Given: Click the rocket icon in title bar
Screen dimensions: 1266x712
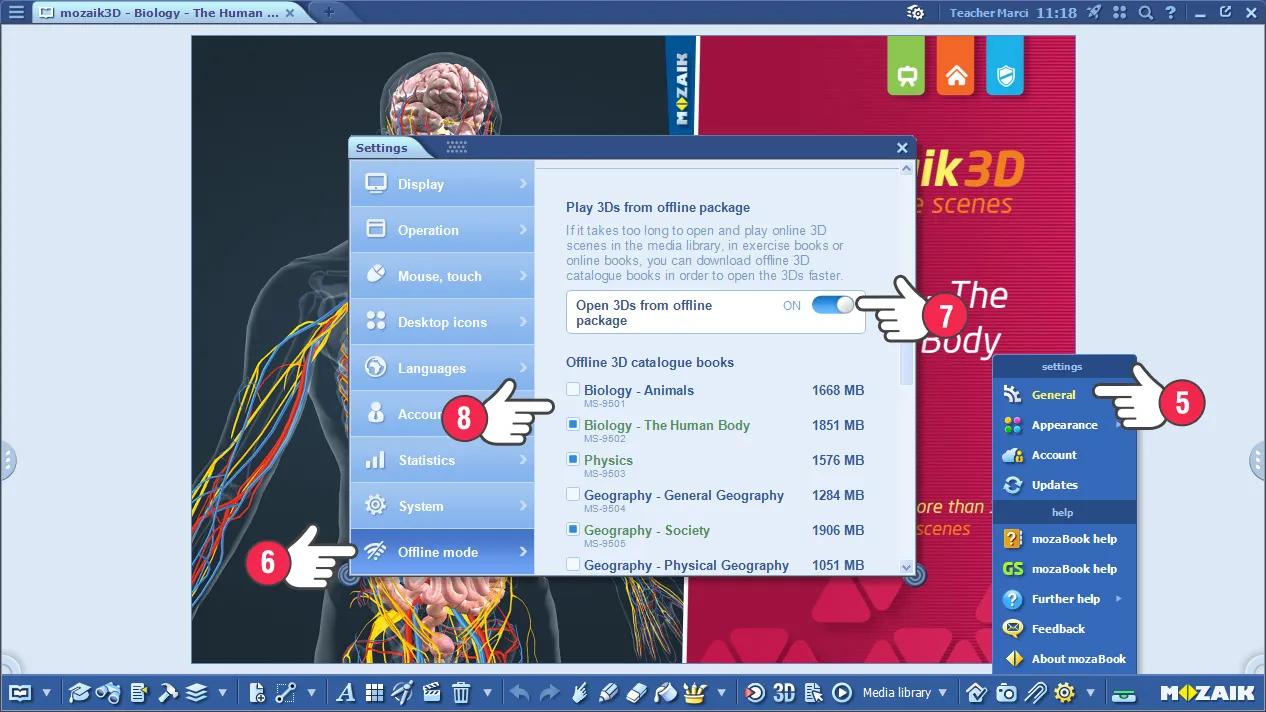Looking at the screenshot, I should [1094, 12].
